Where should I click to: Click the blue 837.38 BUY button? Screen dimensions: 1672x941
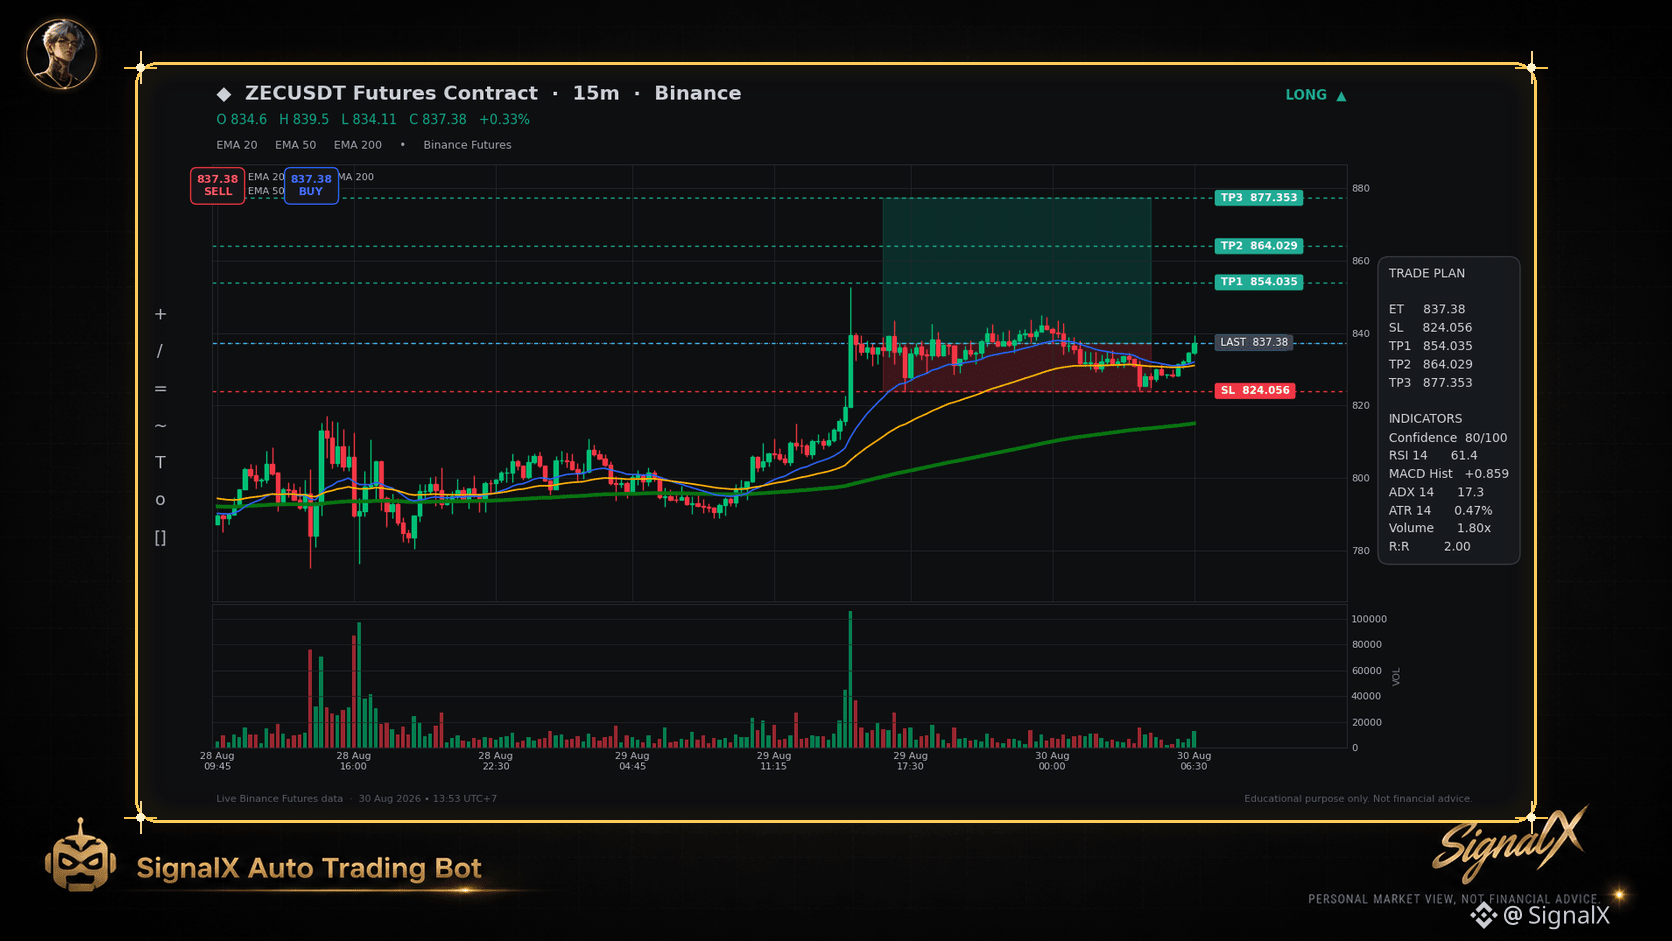click(x=311, y=185)
